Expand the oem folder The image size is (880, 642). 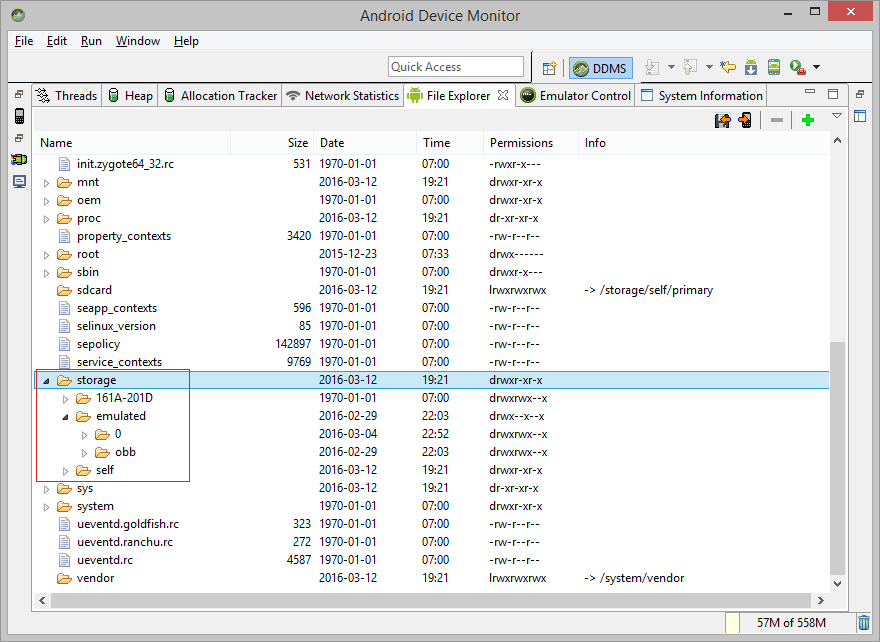coord(47,201)
